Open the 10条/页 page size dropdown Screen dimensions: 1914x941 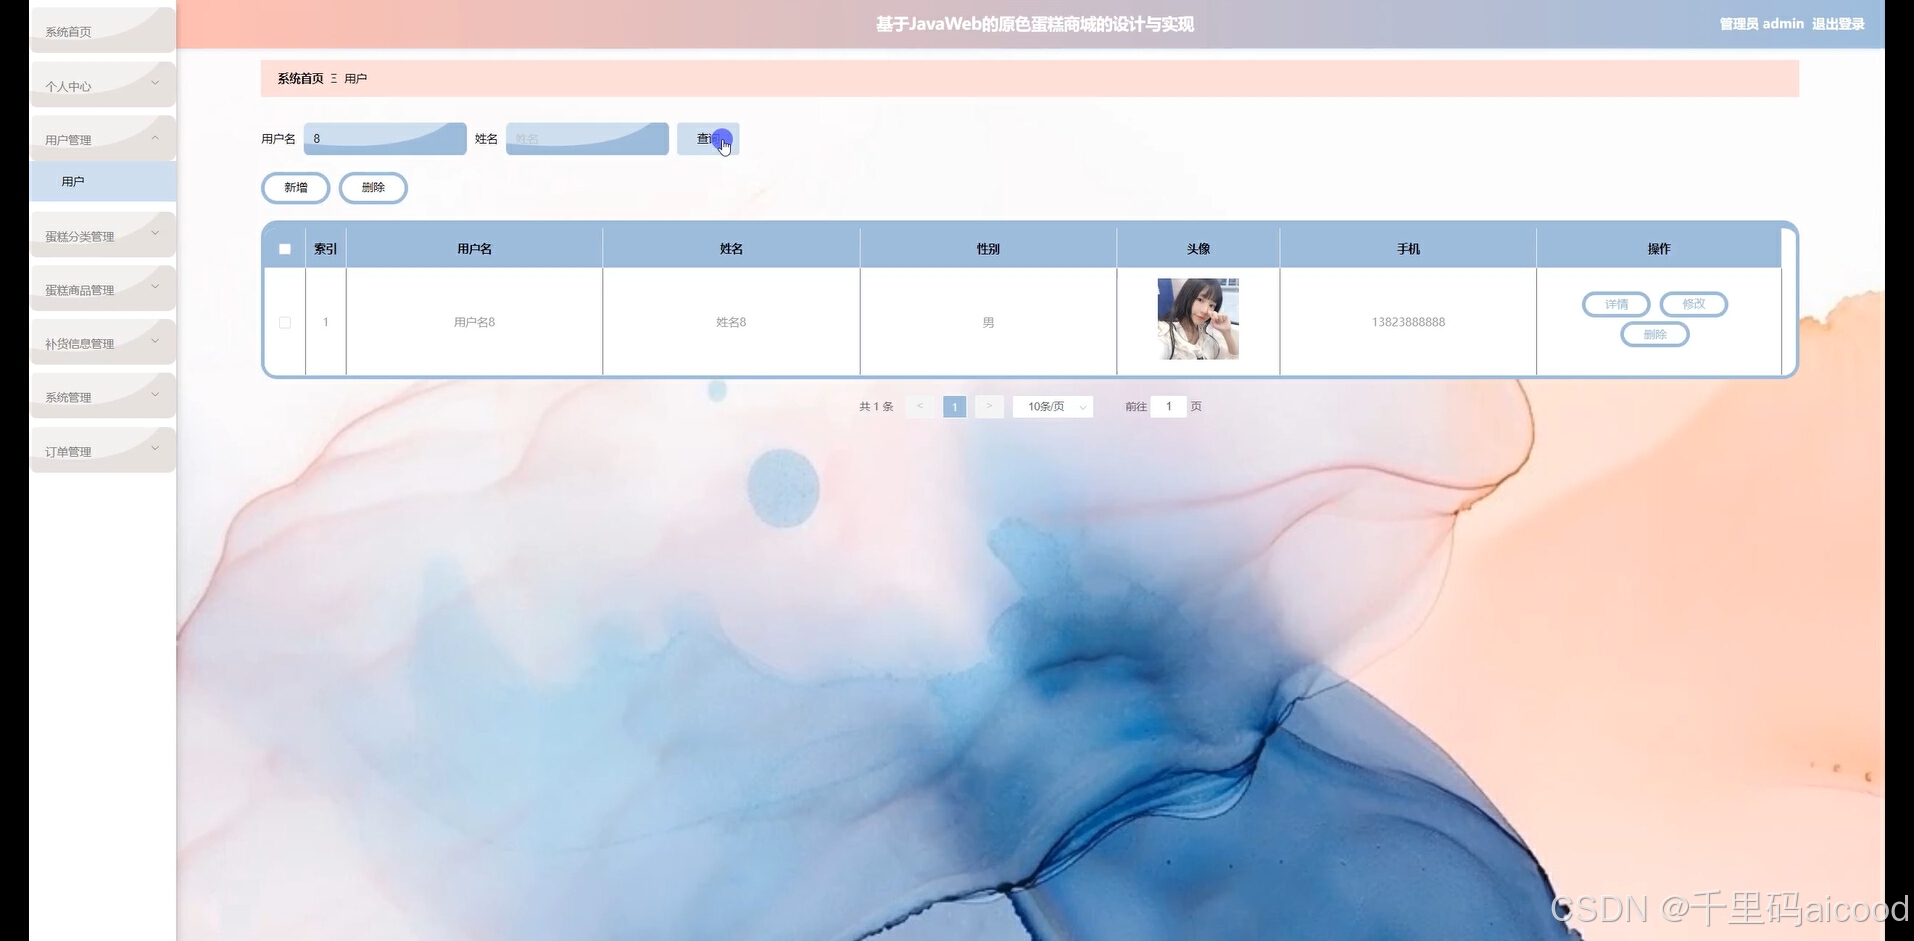coord(1053,406)
